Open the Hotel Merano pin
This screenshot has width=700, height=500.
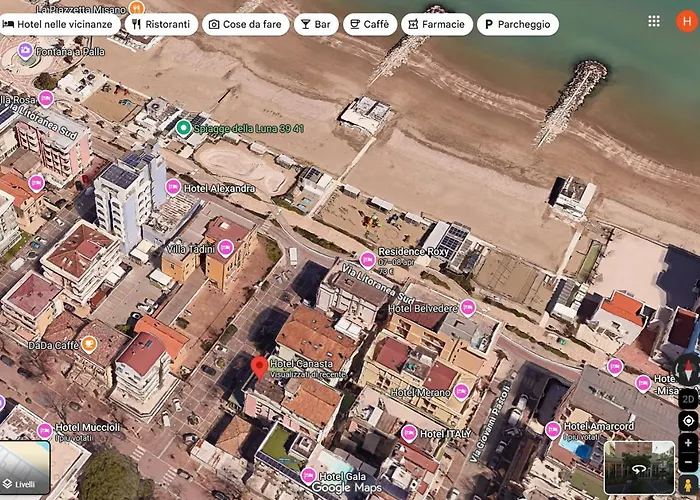[x=461, y=392]
